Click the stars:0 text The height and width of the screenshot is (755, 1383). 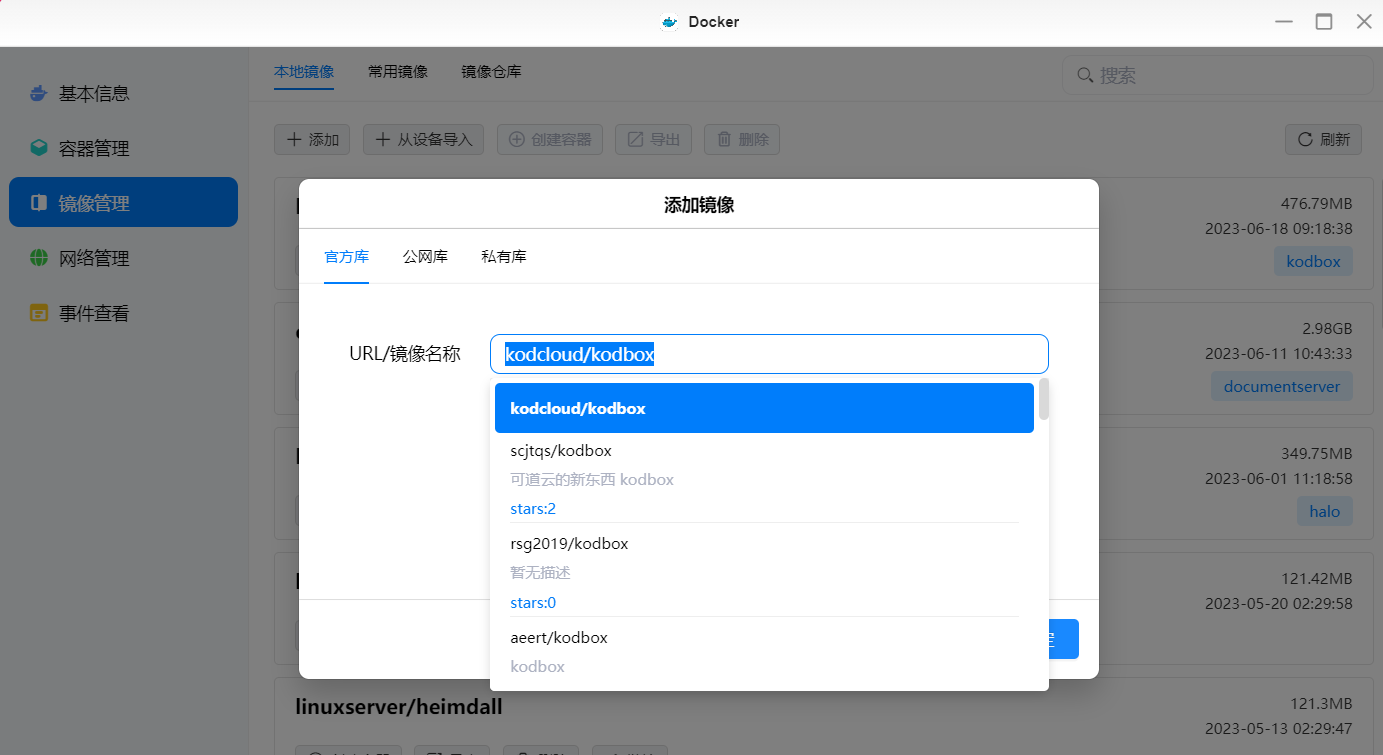tap(533, 603)
